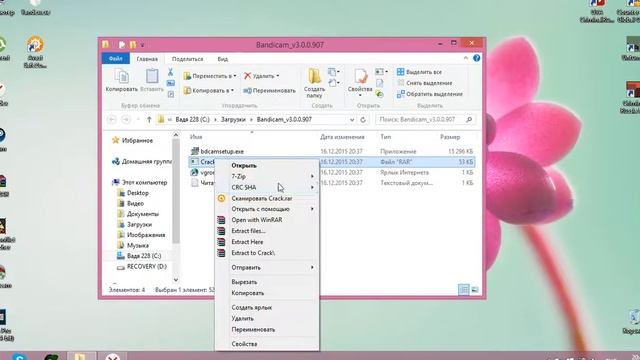This screenshot has height=360, width=640.
Task: Open the File (Файл) ribbon tab
Action: 116,59
